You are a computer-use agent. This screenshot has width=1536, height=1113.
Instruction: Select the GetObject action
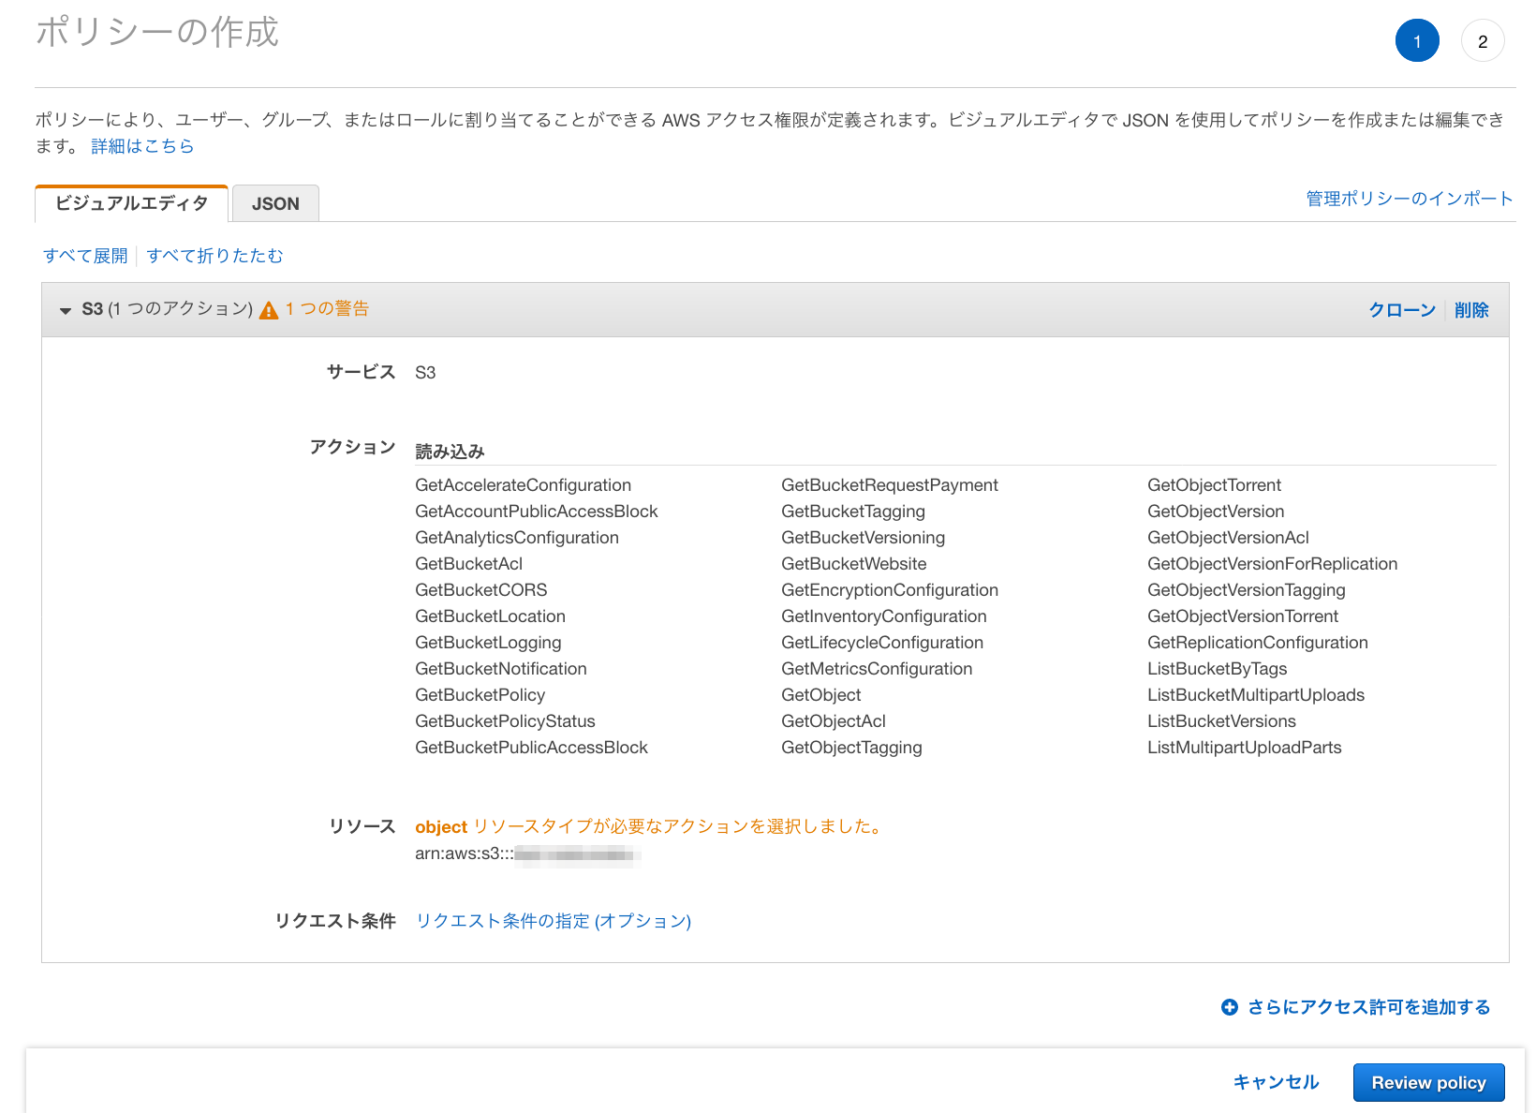pos(820,694)
